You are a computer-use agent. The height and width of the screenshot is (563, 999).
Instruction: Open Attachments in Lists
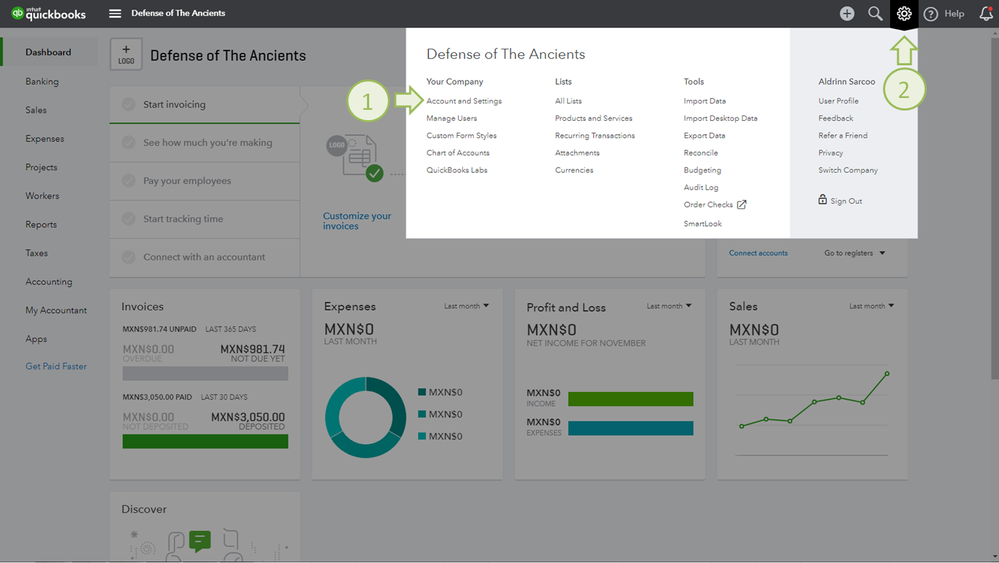(577, 153)
